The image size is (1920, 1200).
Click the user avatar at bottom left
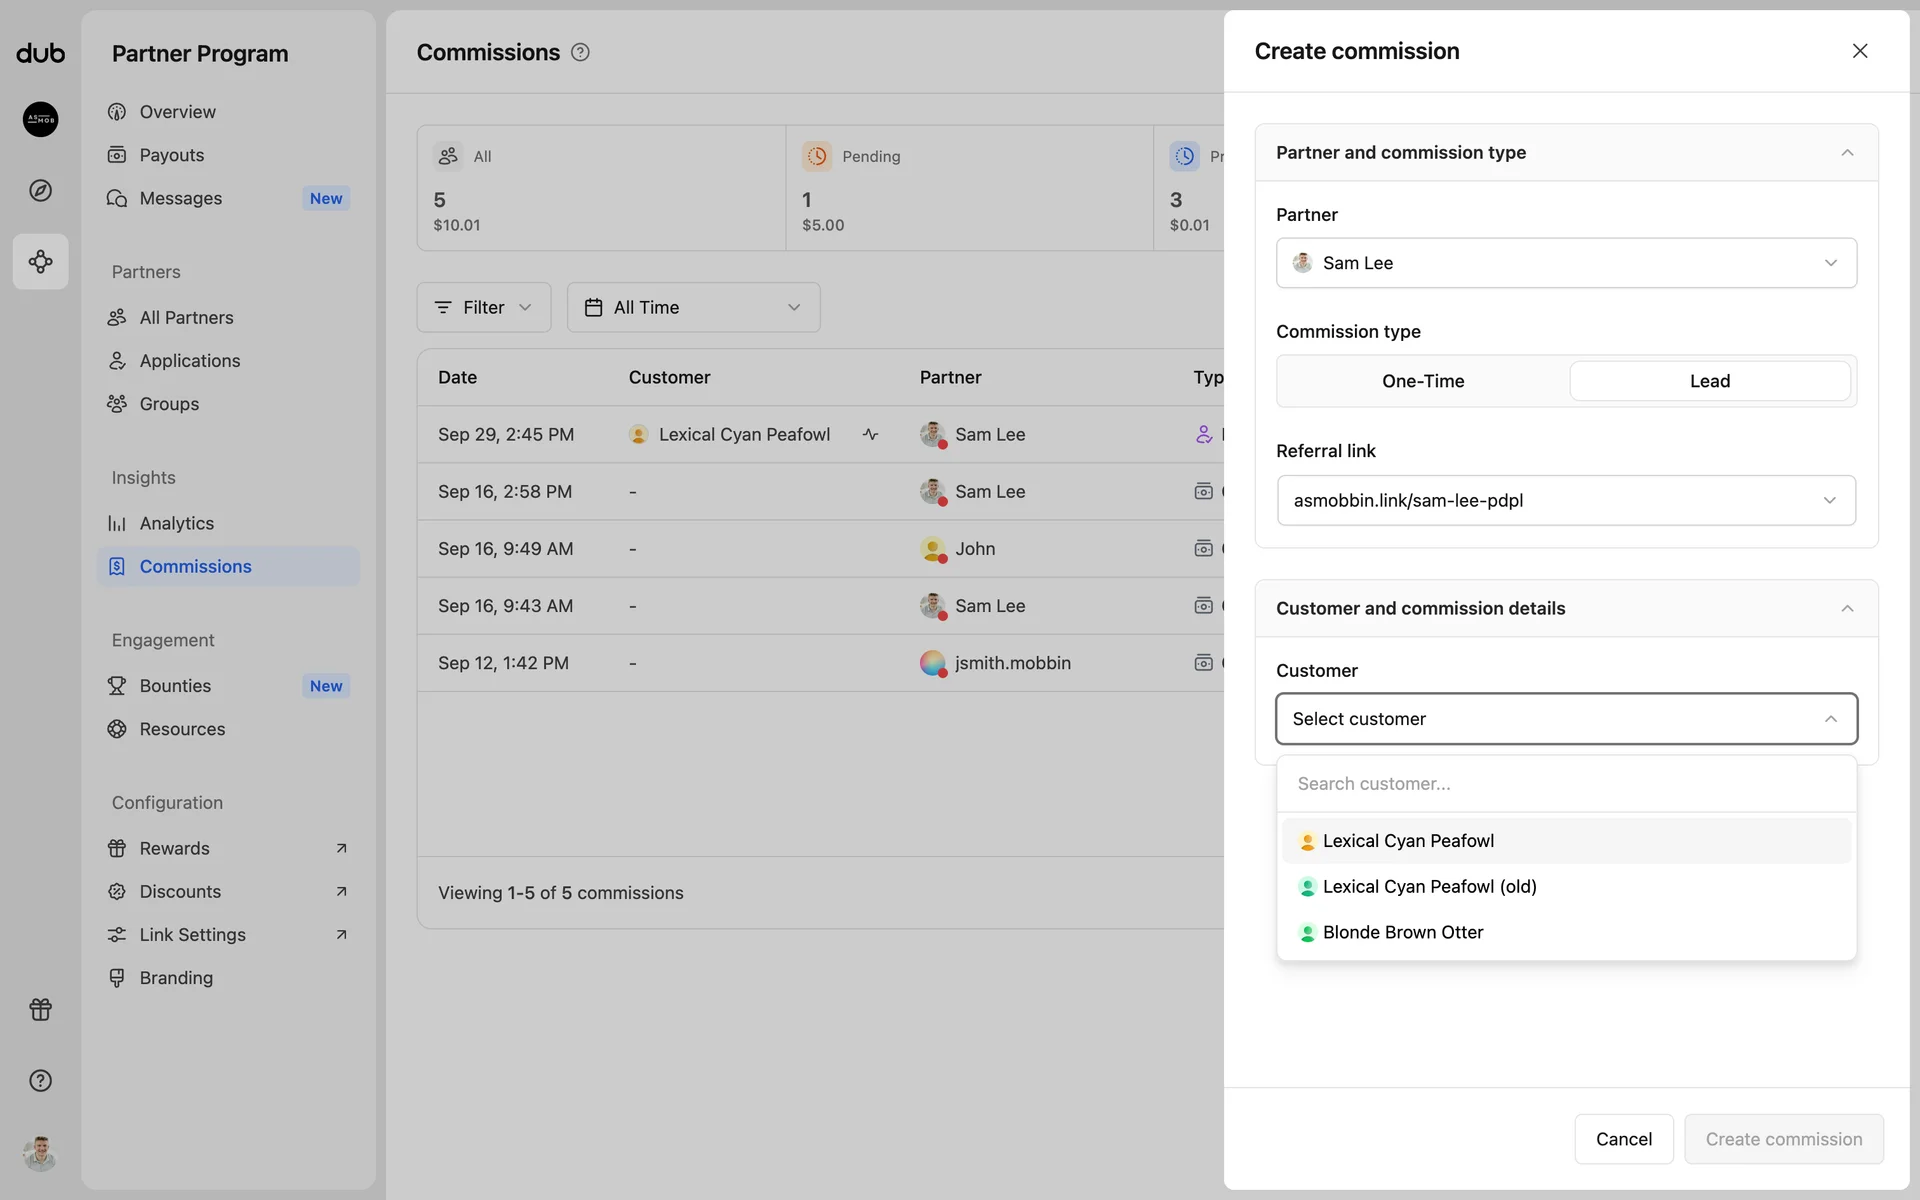(40, 1153)
